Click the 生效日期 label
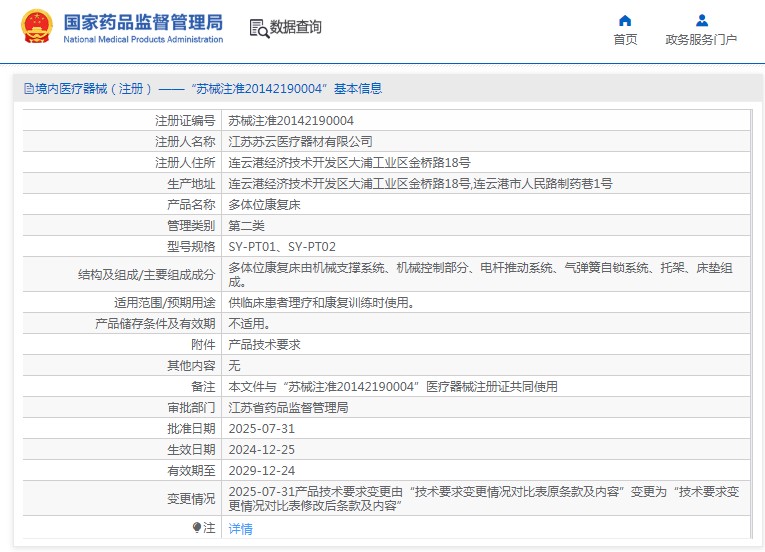The height and width of the screenshot is (552, 765). pyautogui.click(x=191, y=450)
